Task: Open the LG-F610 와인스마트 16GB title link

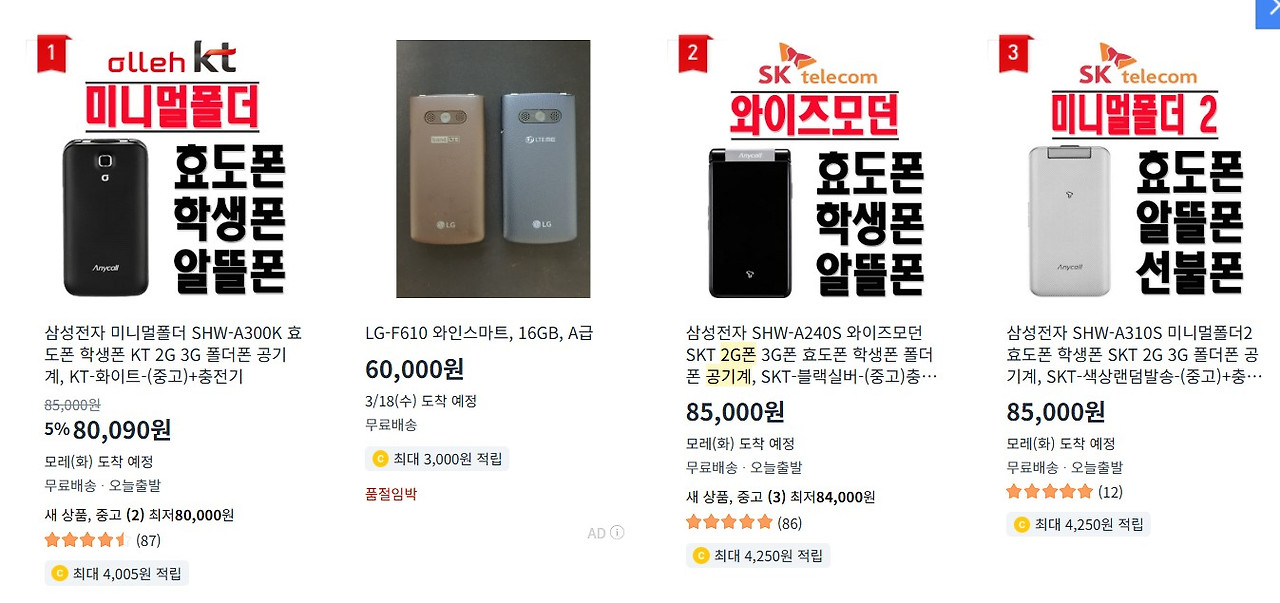Action: tap(479, 333)
